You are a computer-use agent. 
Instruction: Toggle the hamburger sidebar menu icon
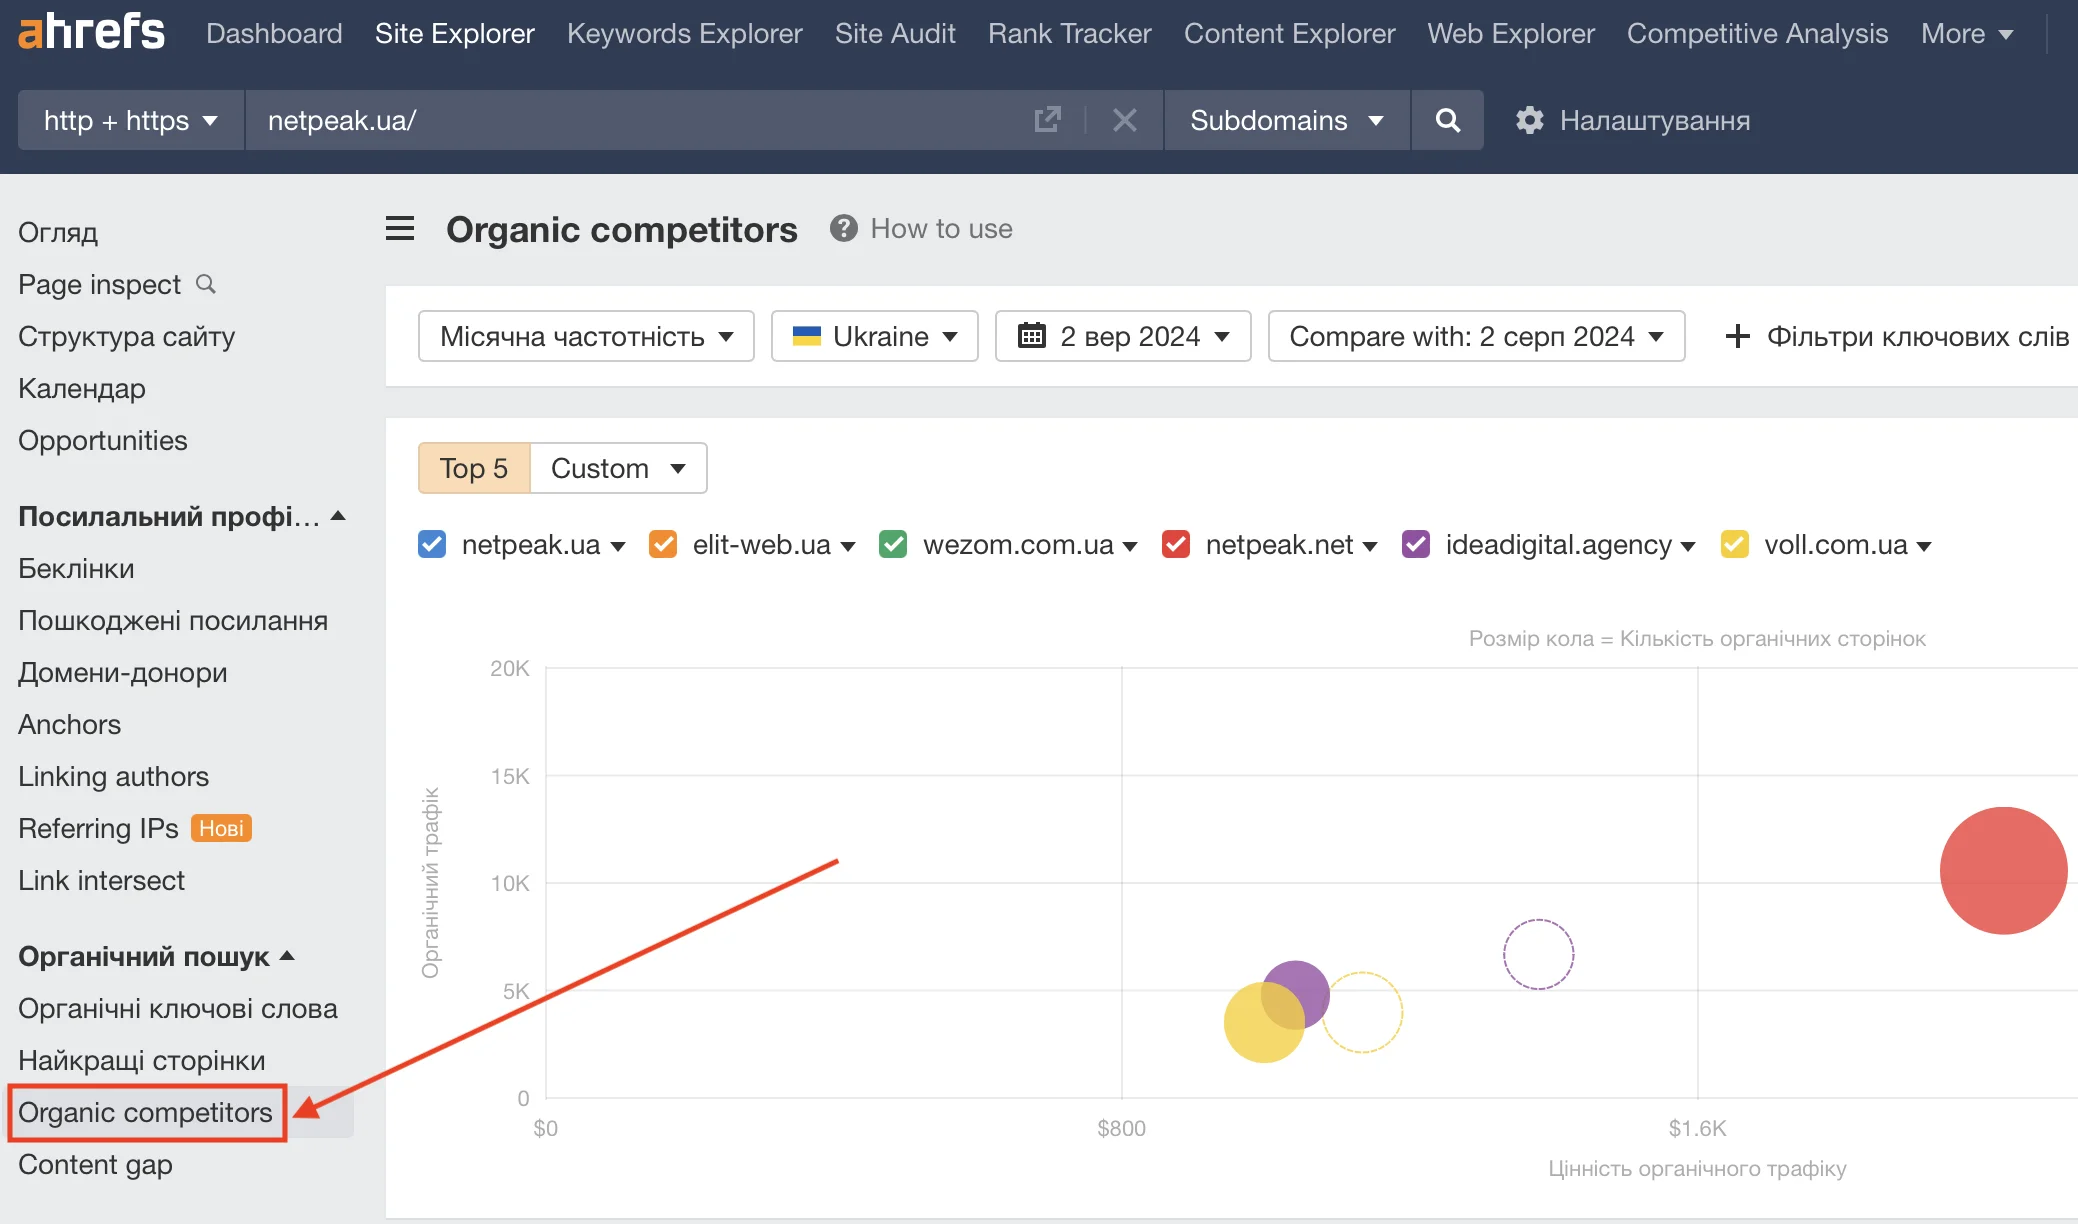tap(400, 229)
